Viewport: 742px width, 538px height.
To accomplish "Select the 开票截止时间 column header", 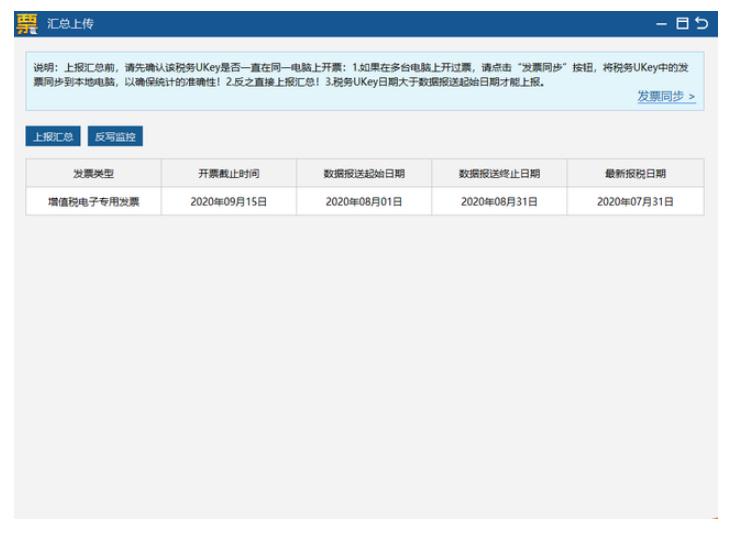I will [x=228, y=173].
